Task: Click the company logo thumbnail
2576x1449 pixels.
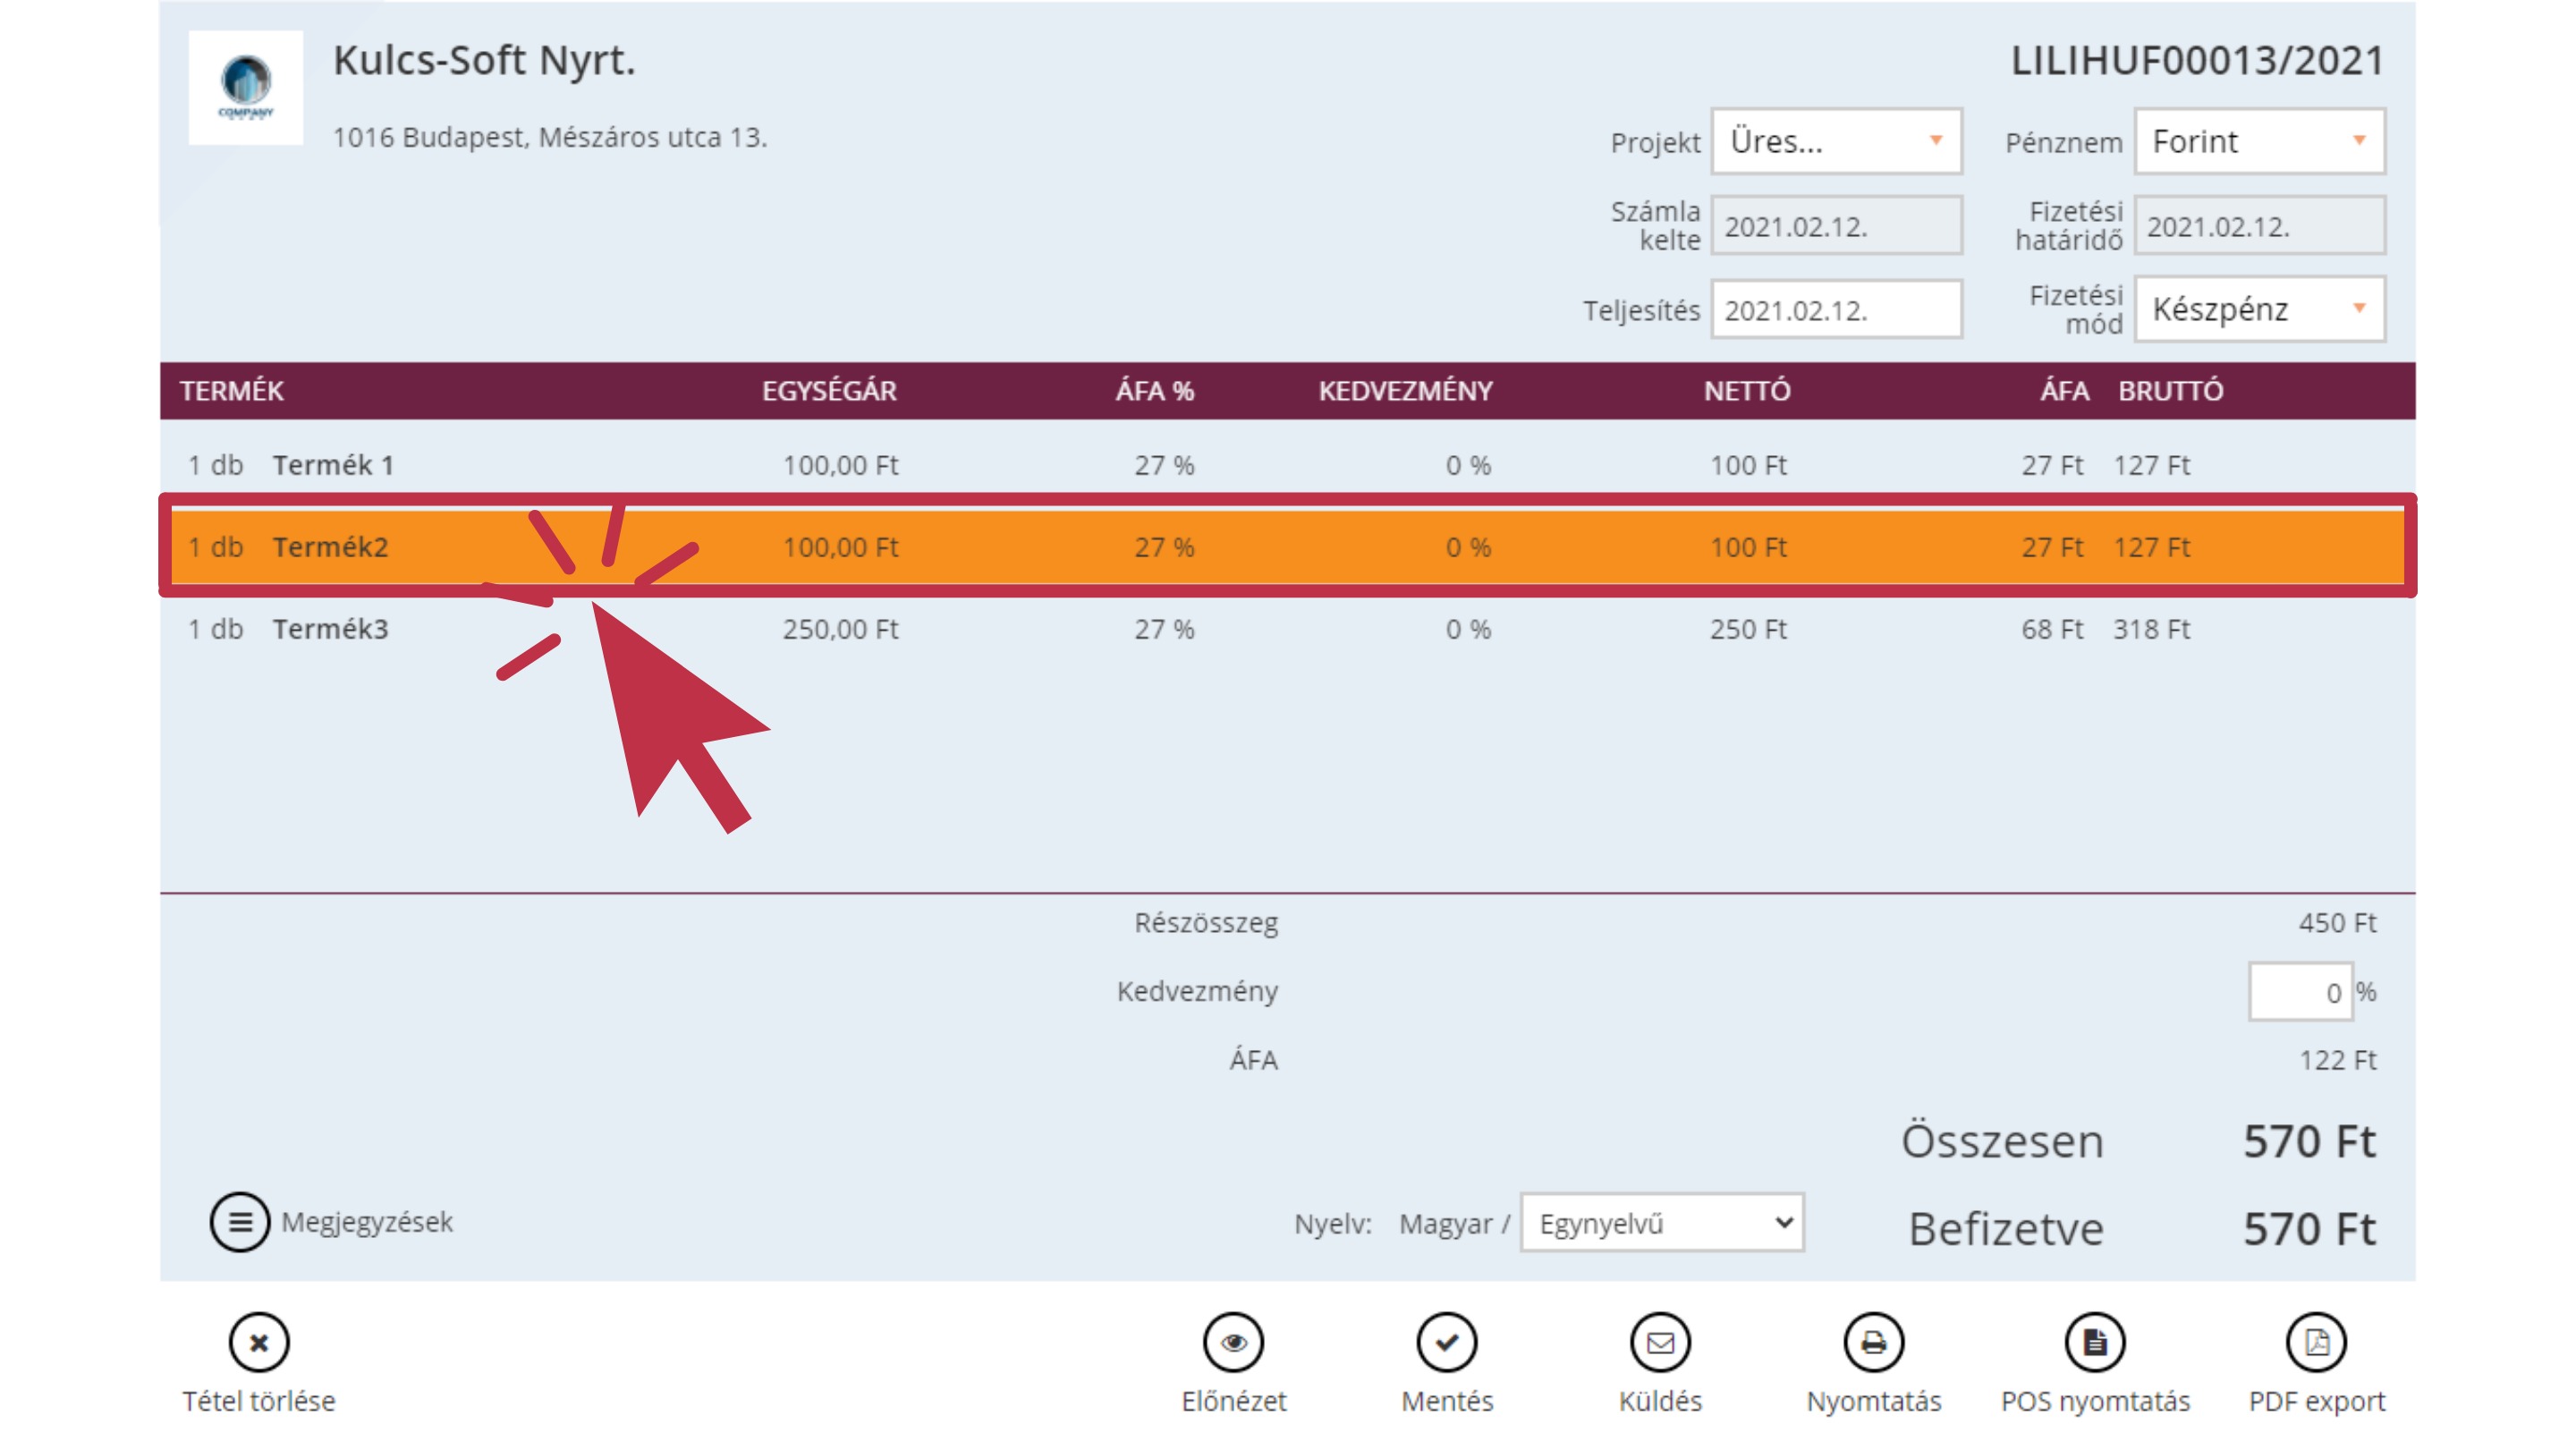Action: point(246,88)
